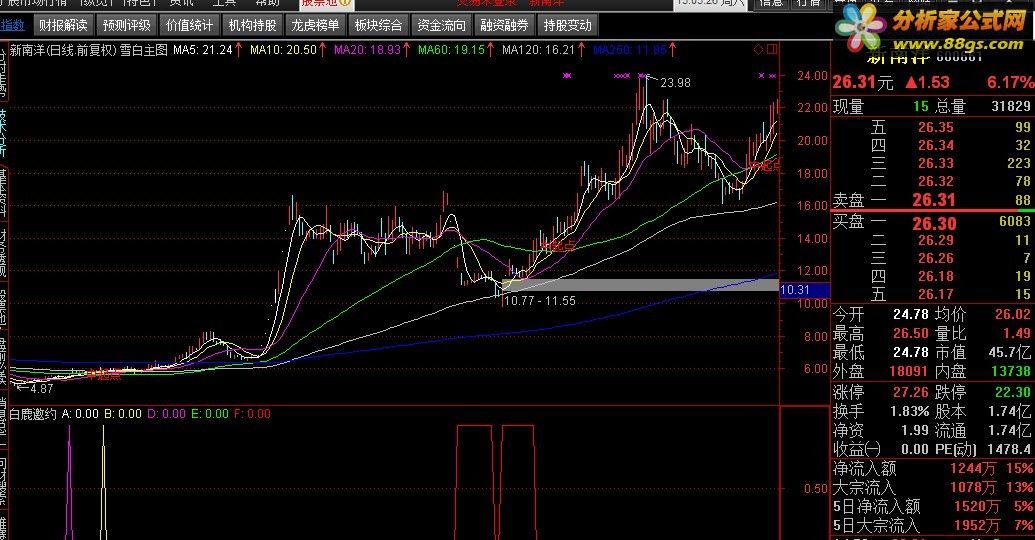Click the PE(动) 1478.4 value
1035x540 pixels.
(1009, 450)
